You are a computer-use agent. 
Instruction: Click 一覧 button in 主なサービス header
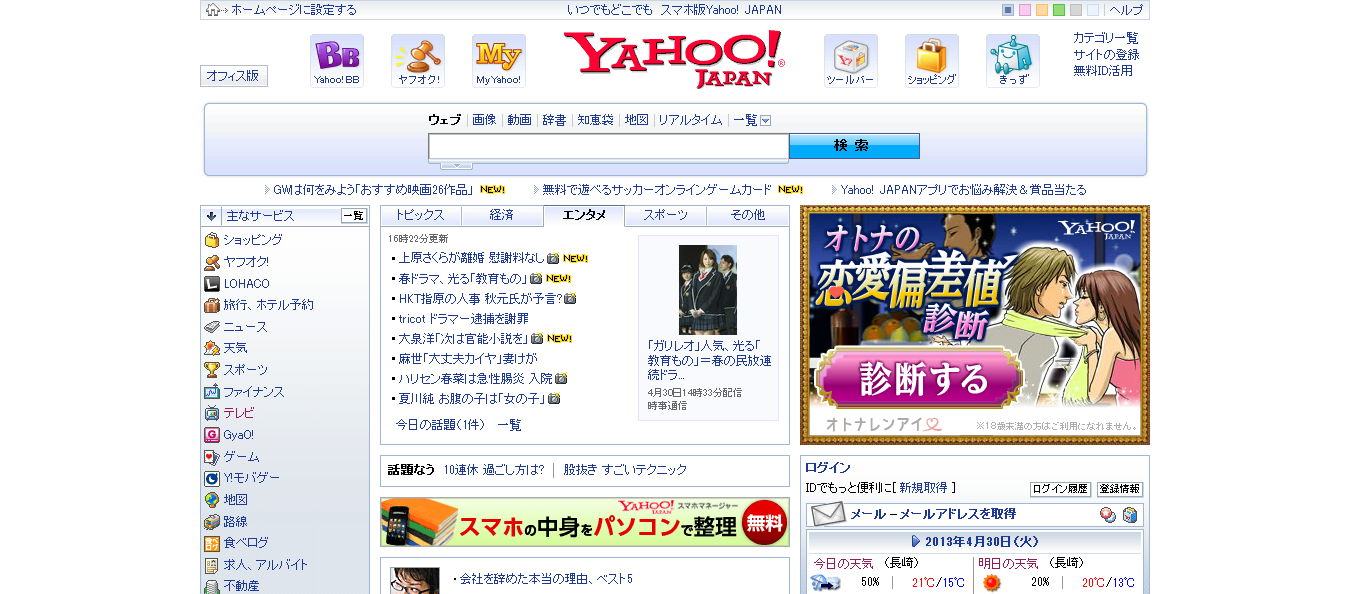(354, 216)
